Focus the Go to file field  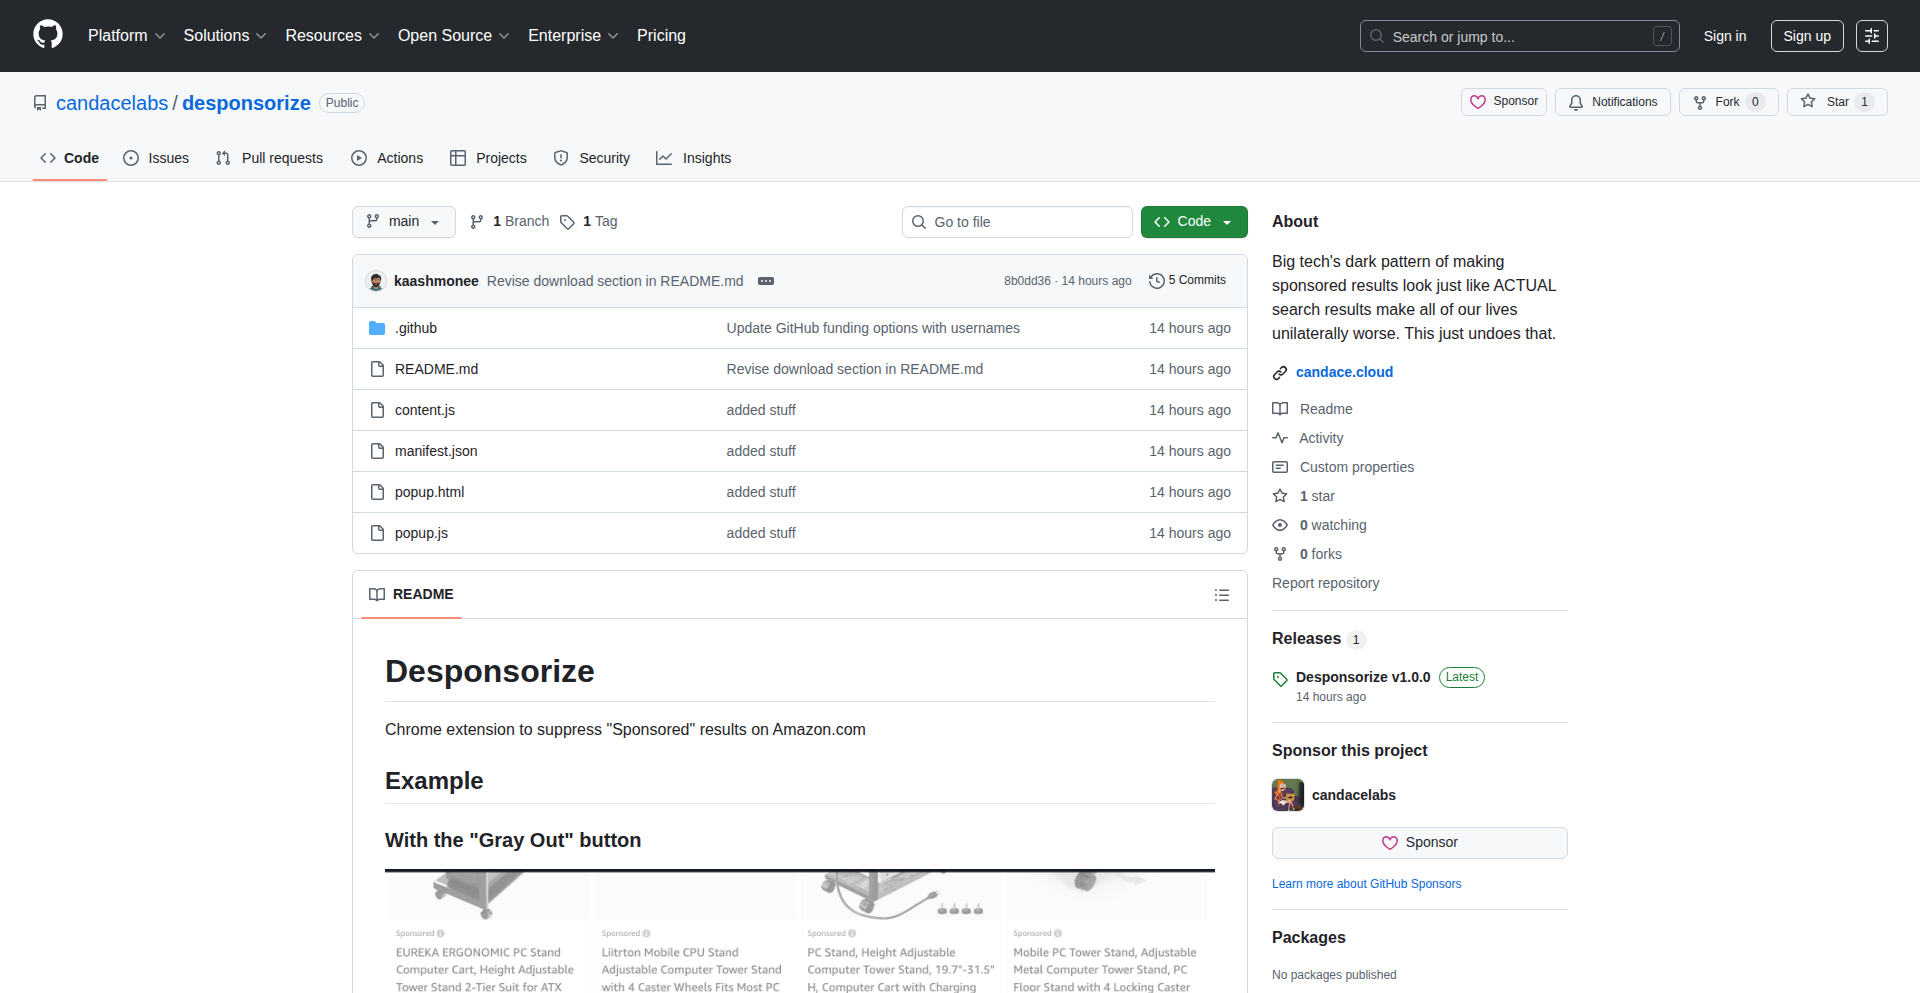coord(1017,222)
